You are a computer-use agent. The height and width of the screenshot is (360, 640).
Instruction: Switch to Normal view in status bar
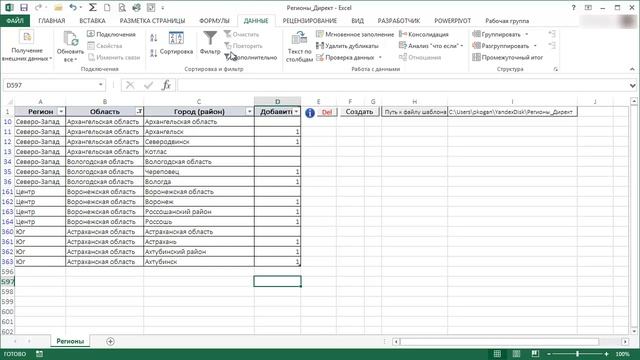coord(497,354)
